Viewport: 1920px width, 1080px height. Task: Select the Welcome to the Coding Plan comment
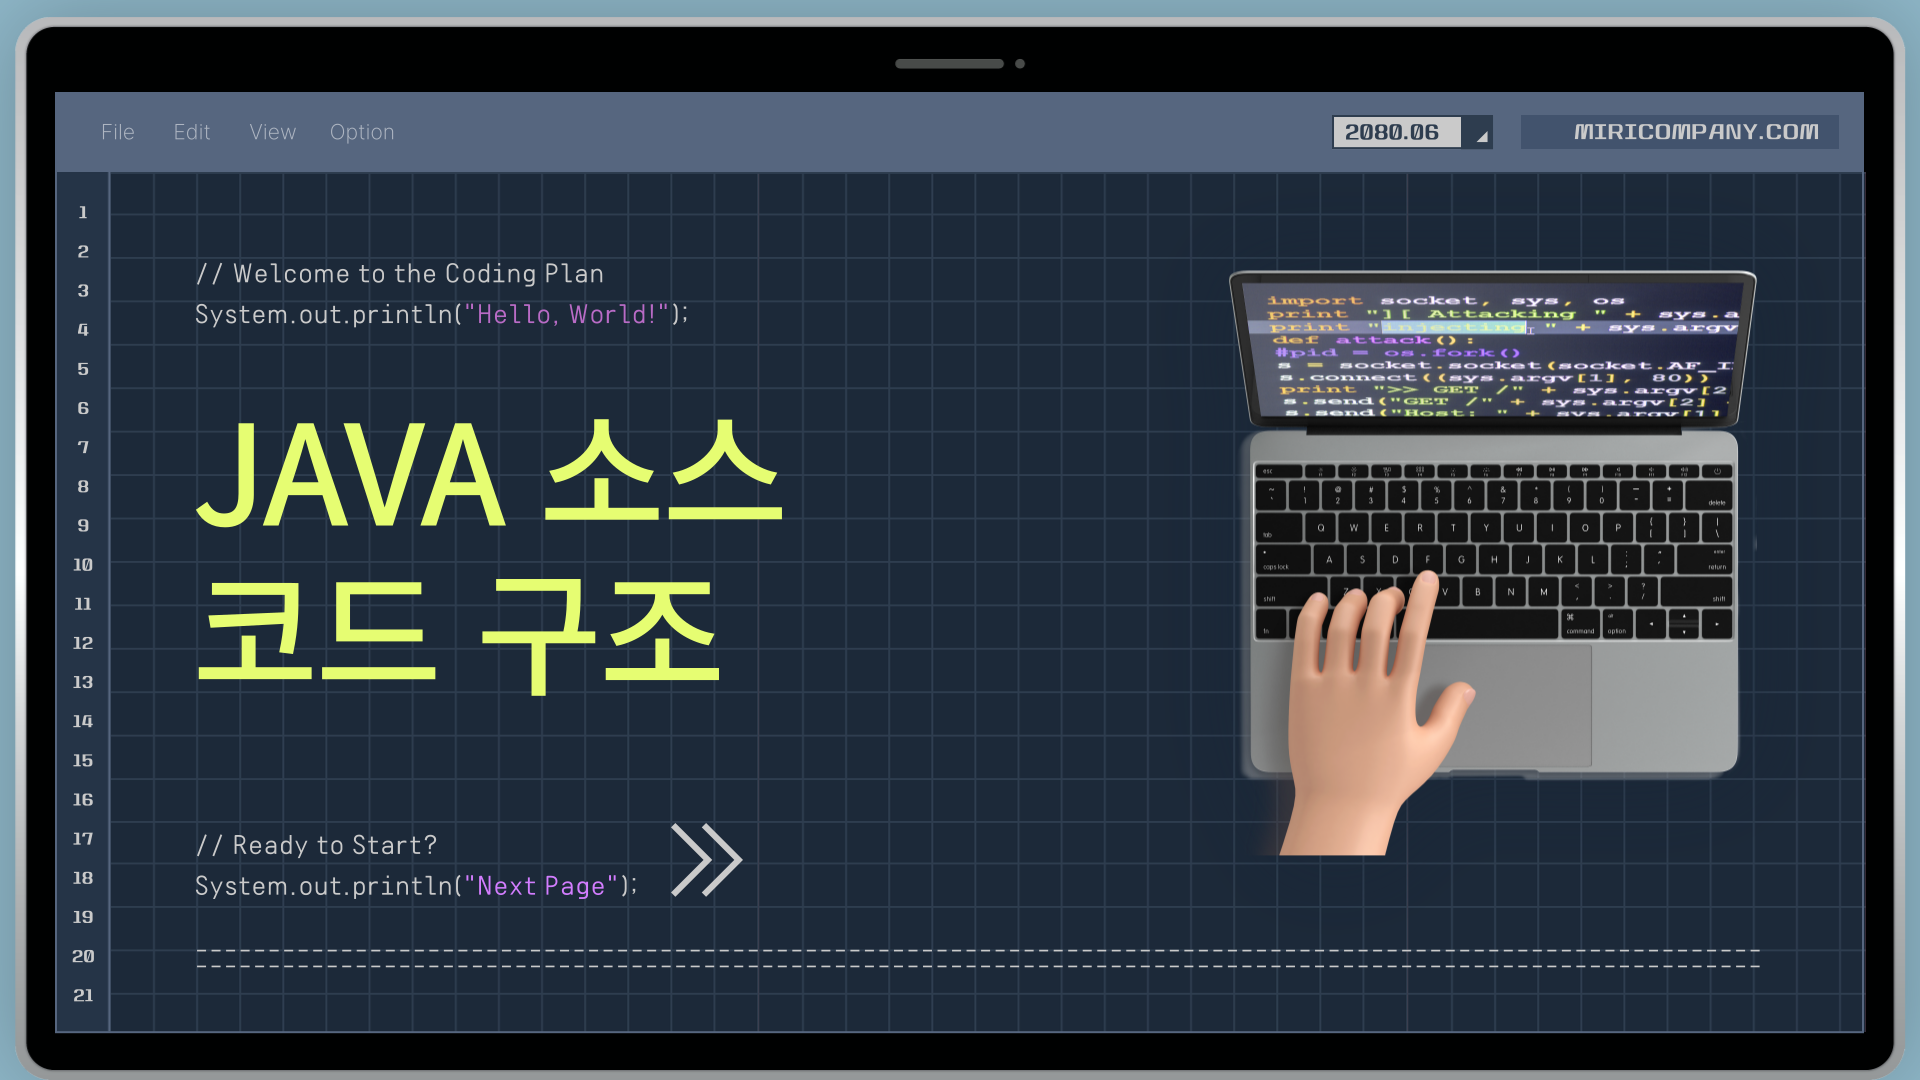(x=400, y=274)
